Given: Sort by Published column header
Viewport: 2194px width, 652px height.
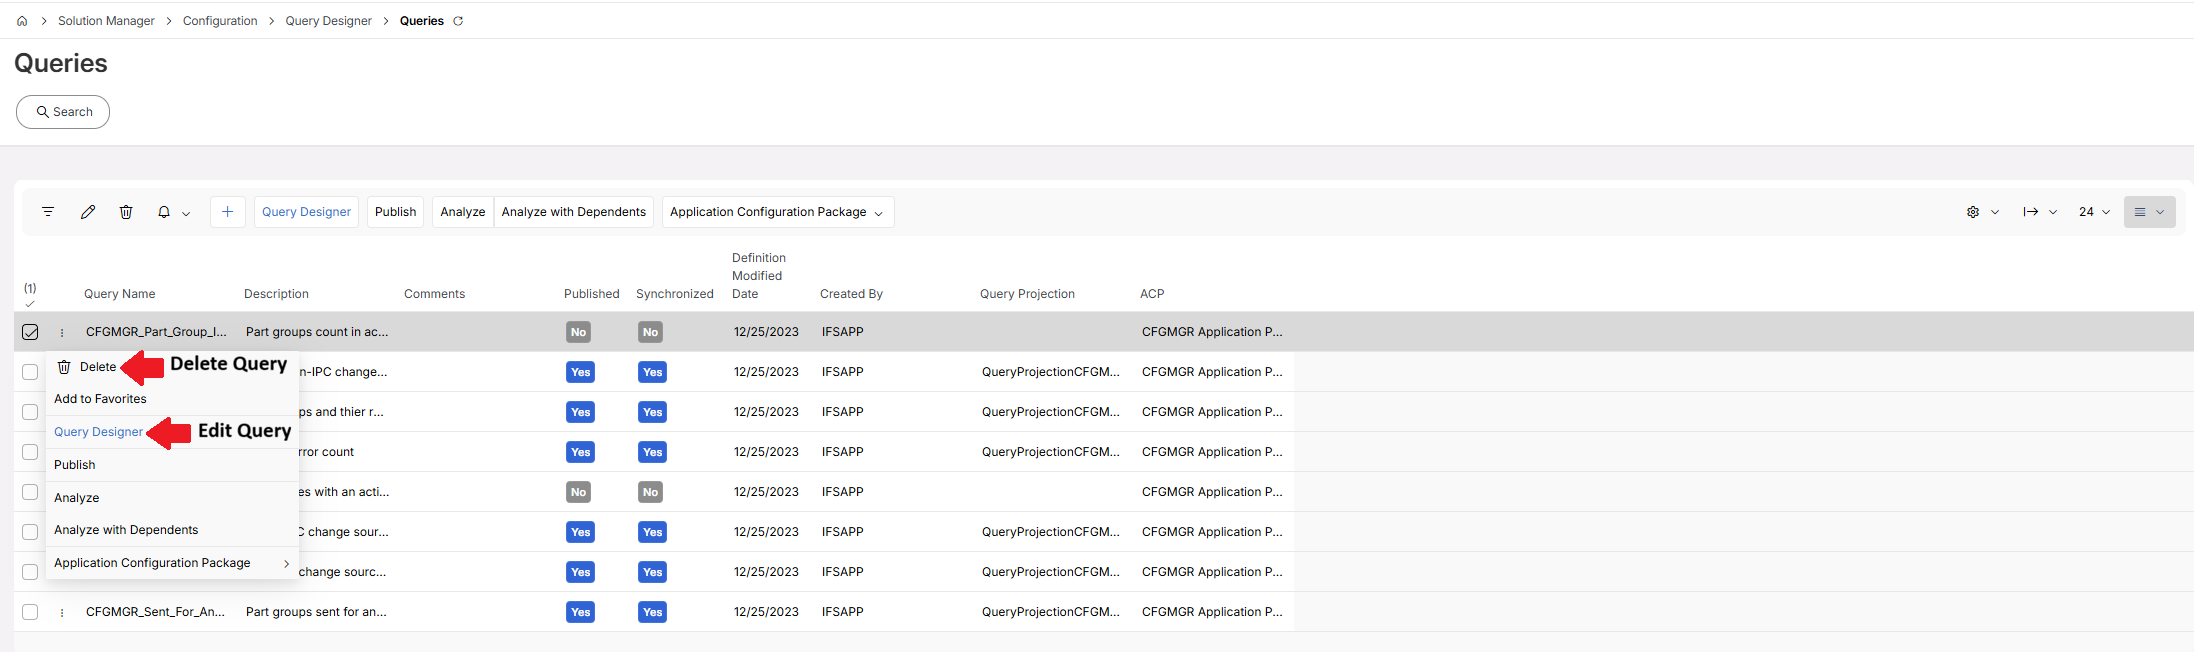Looking at the screenshot, I should pos(592,294).
